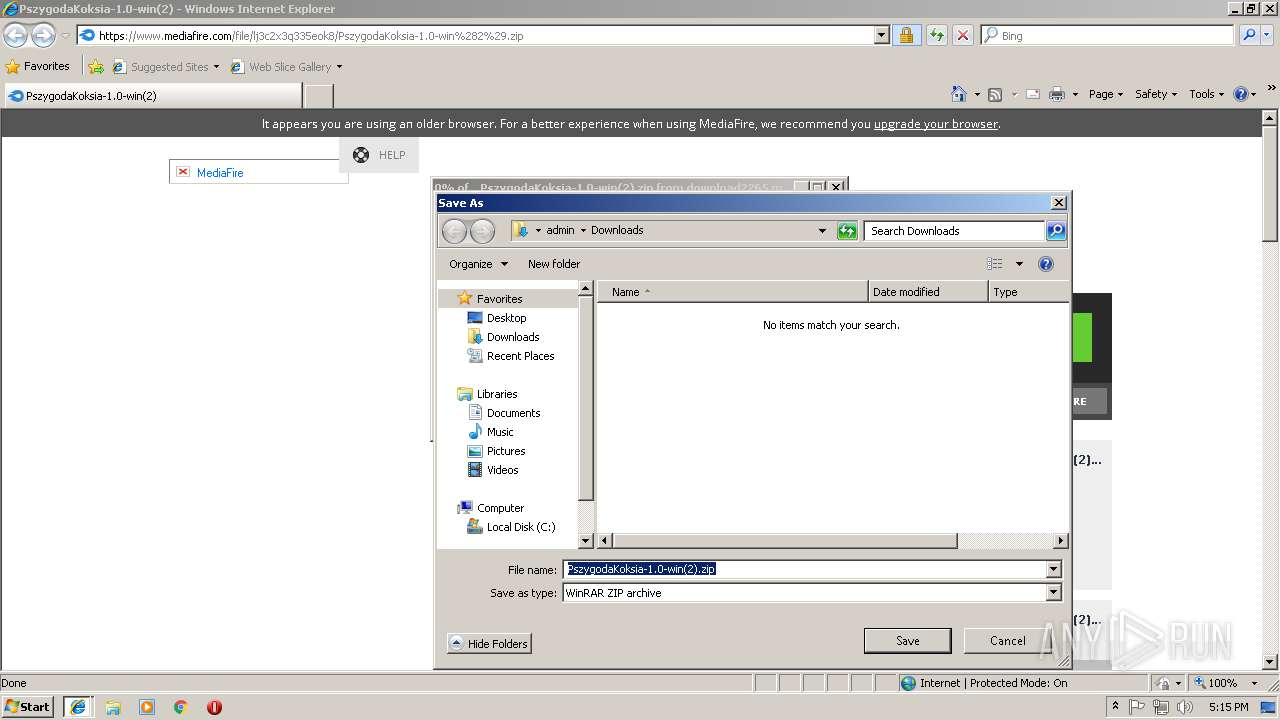Open the Bing search provider dropdown
Image resolution: width=1280 pixels, height=720 pixels.
(1268, 35)
